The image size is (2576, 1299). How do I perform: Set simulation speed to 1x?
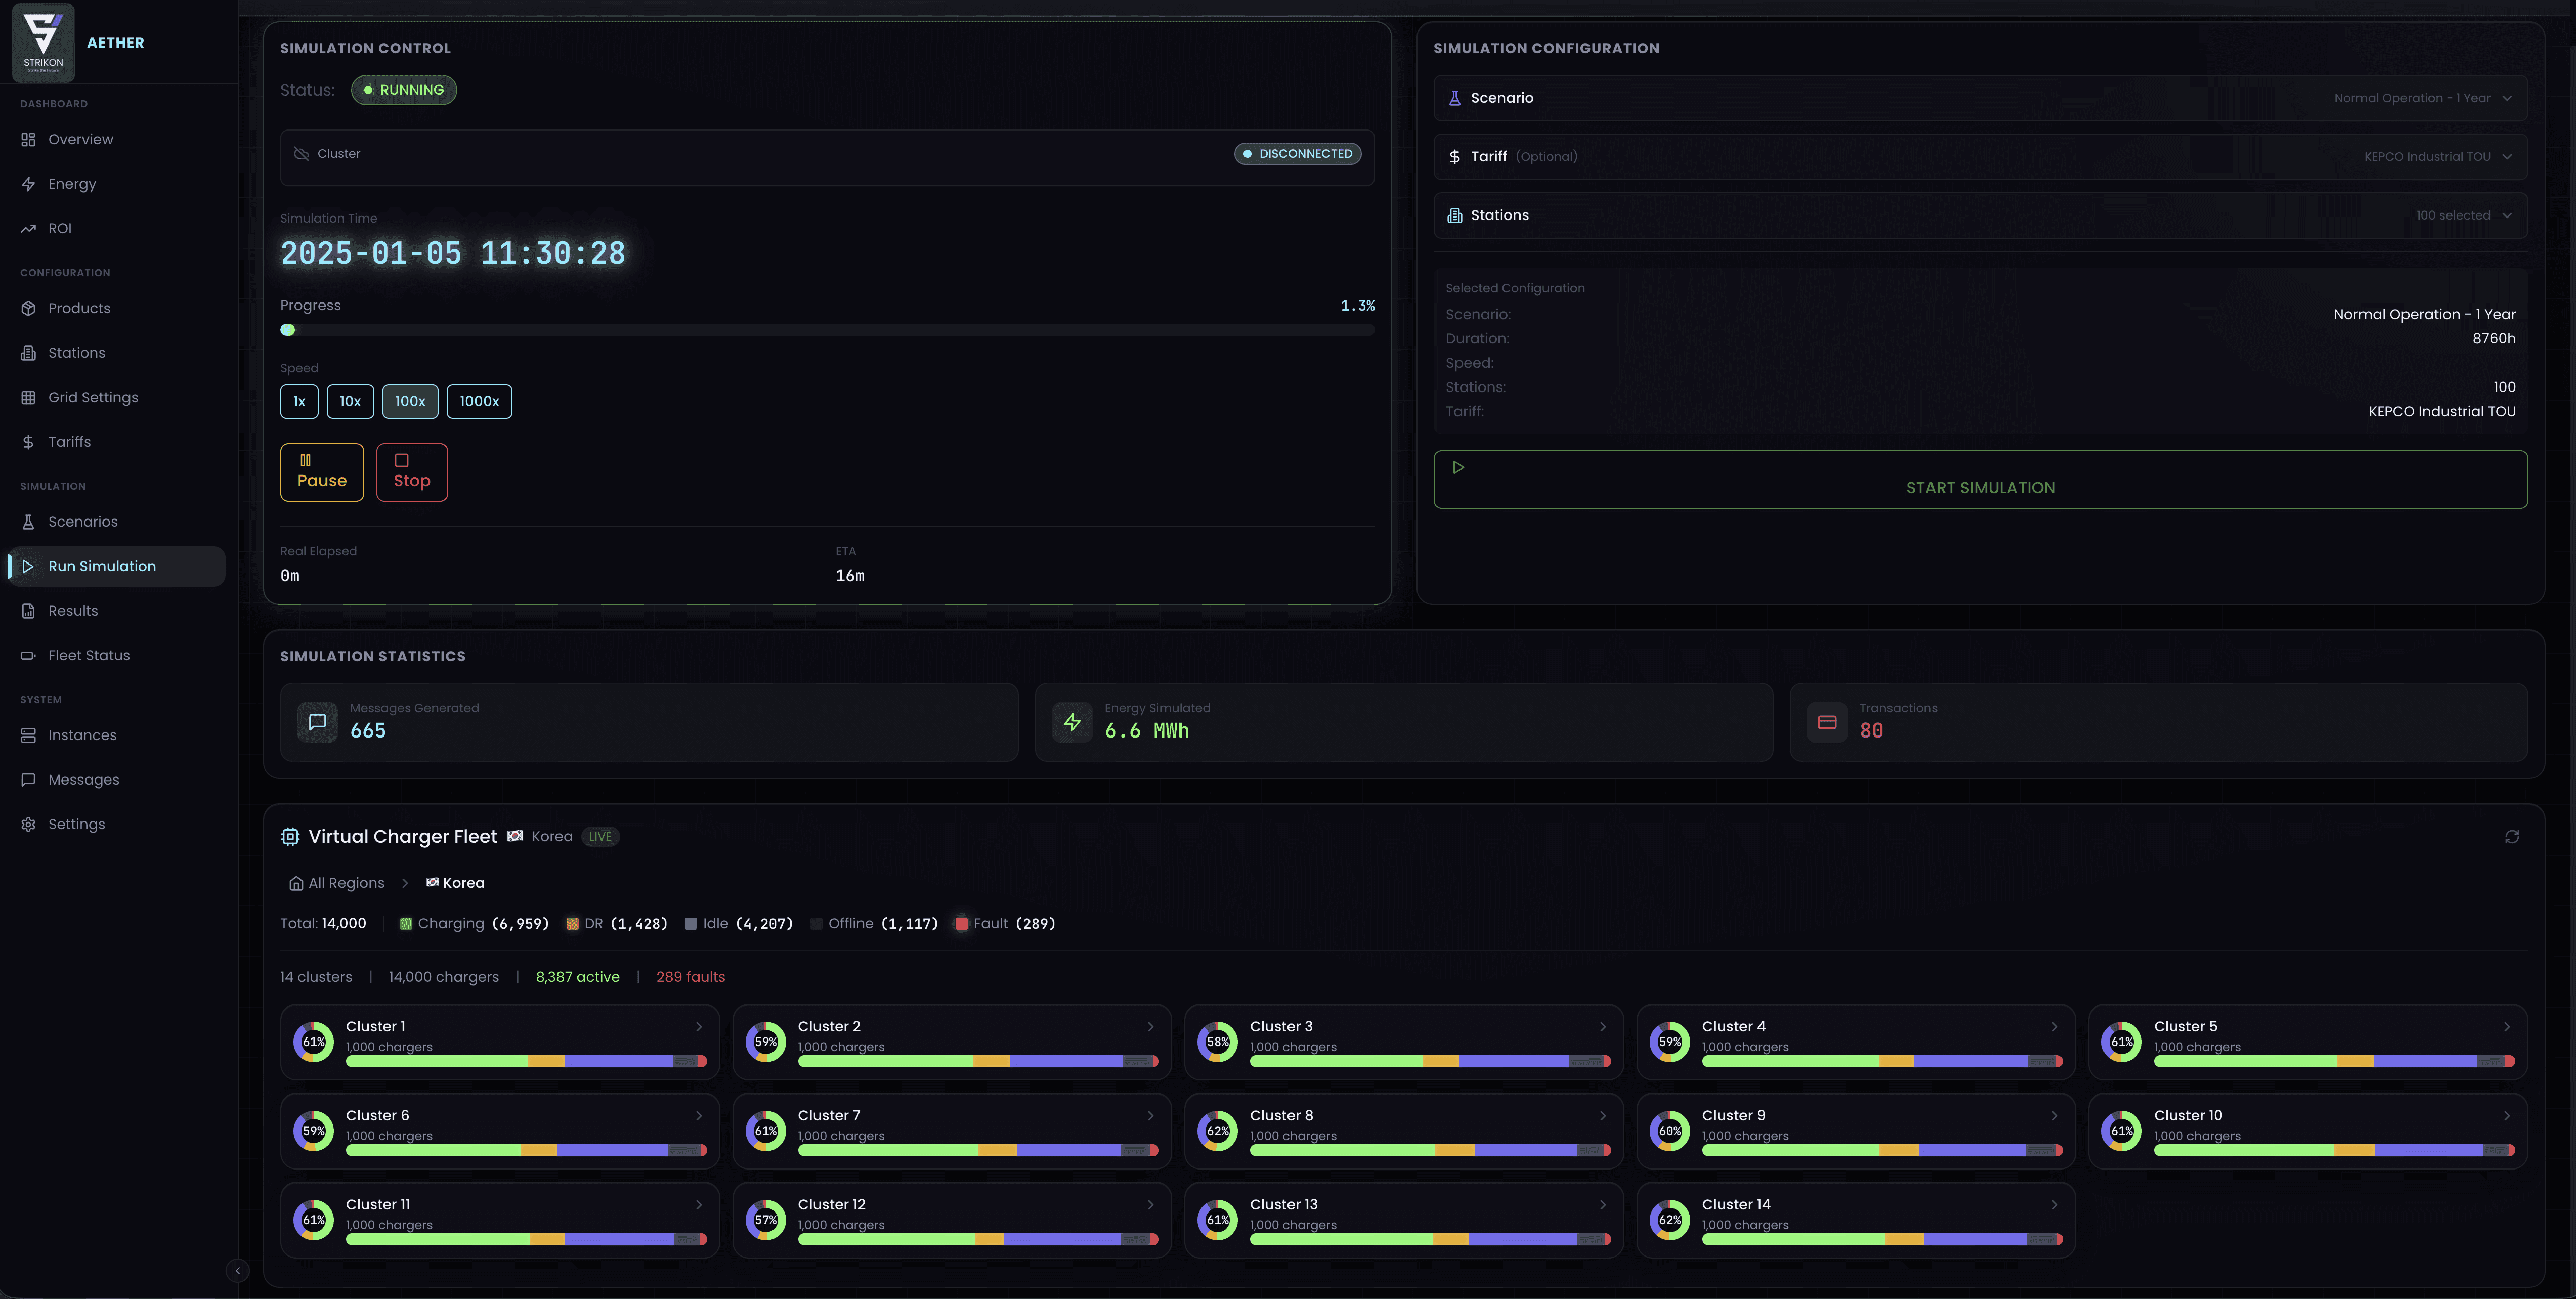[299, 401]
